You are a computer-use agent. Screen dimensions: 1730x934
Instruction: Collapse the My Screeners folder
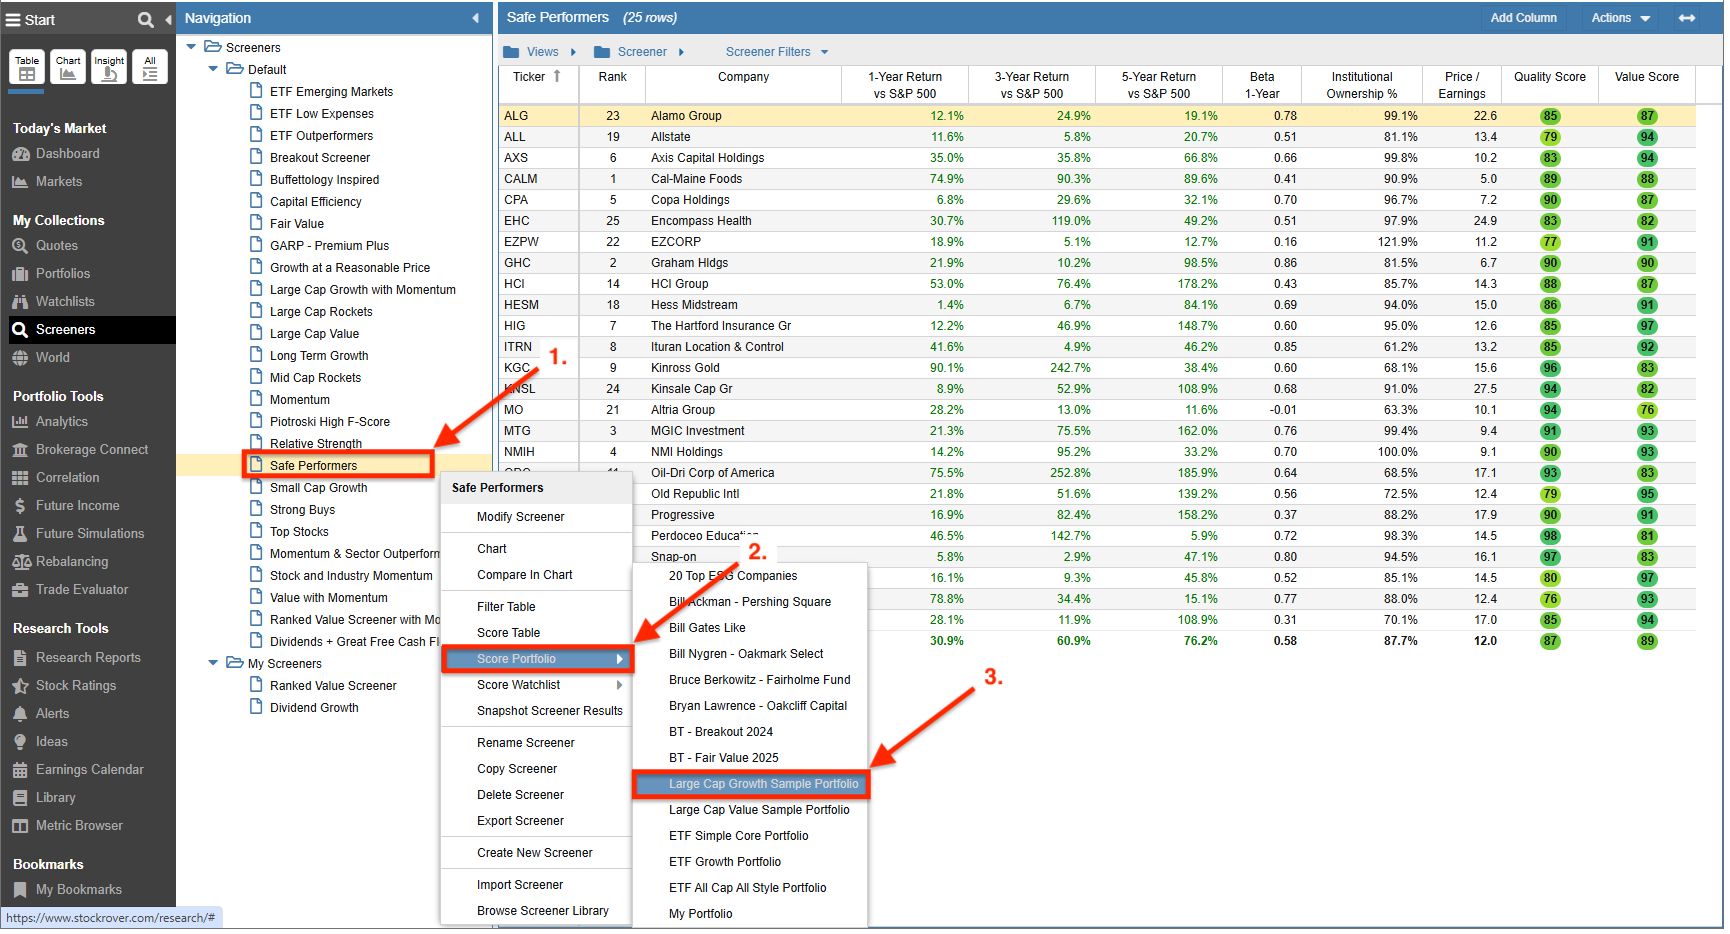213,663
